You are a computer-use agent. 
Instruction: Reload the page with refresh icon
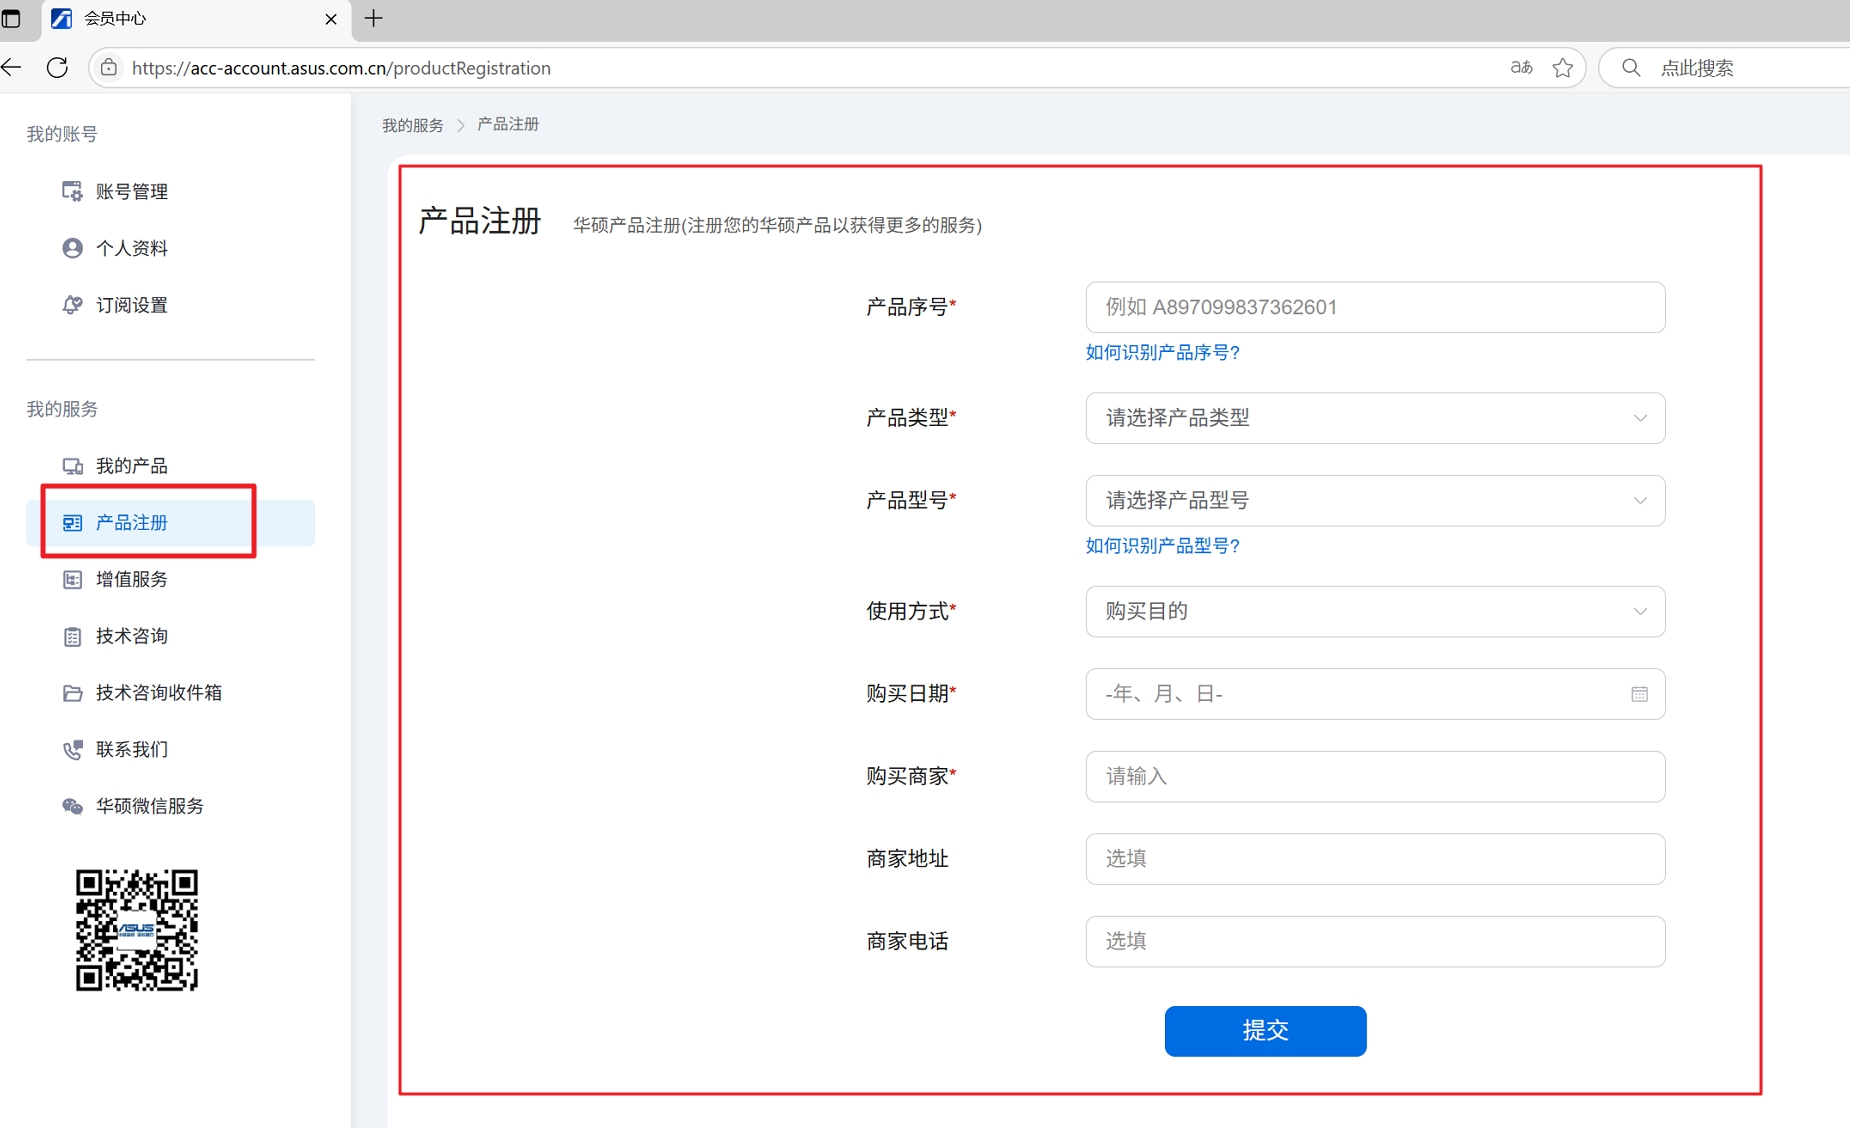tap(57, 67)
